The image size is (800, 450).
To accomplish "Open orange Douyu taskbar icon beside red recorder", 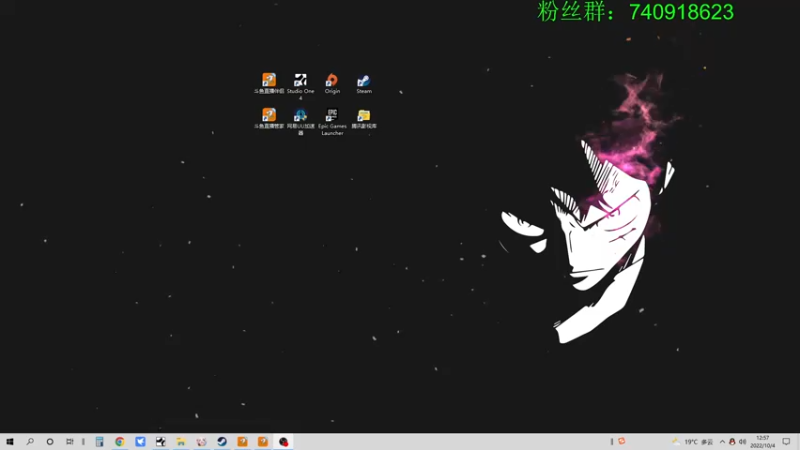I will point(263,442).
